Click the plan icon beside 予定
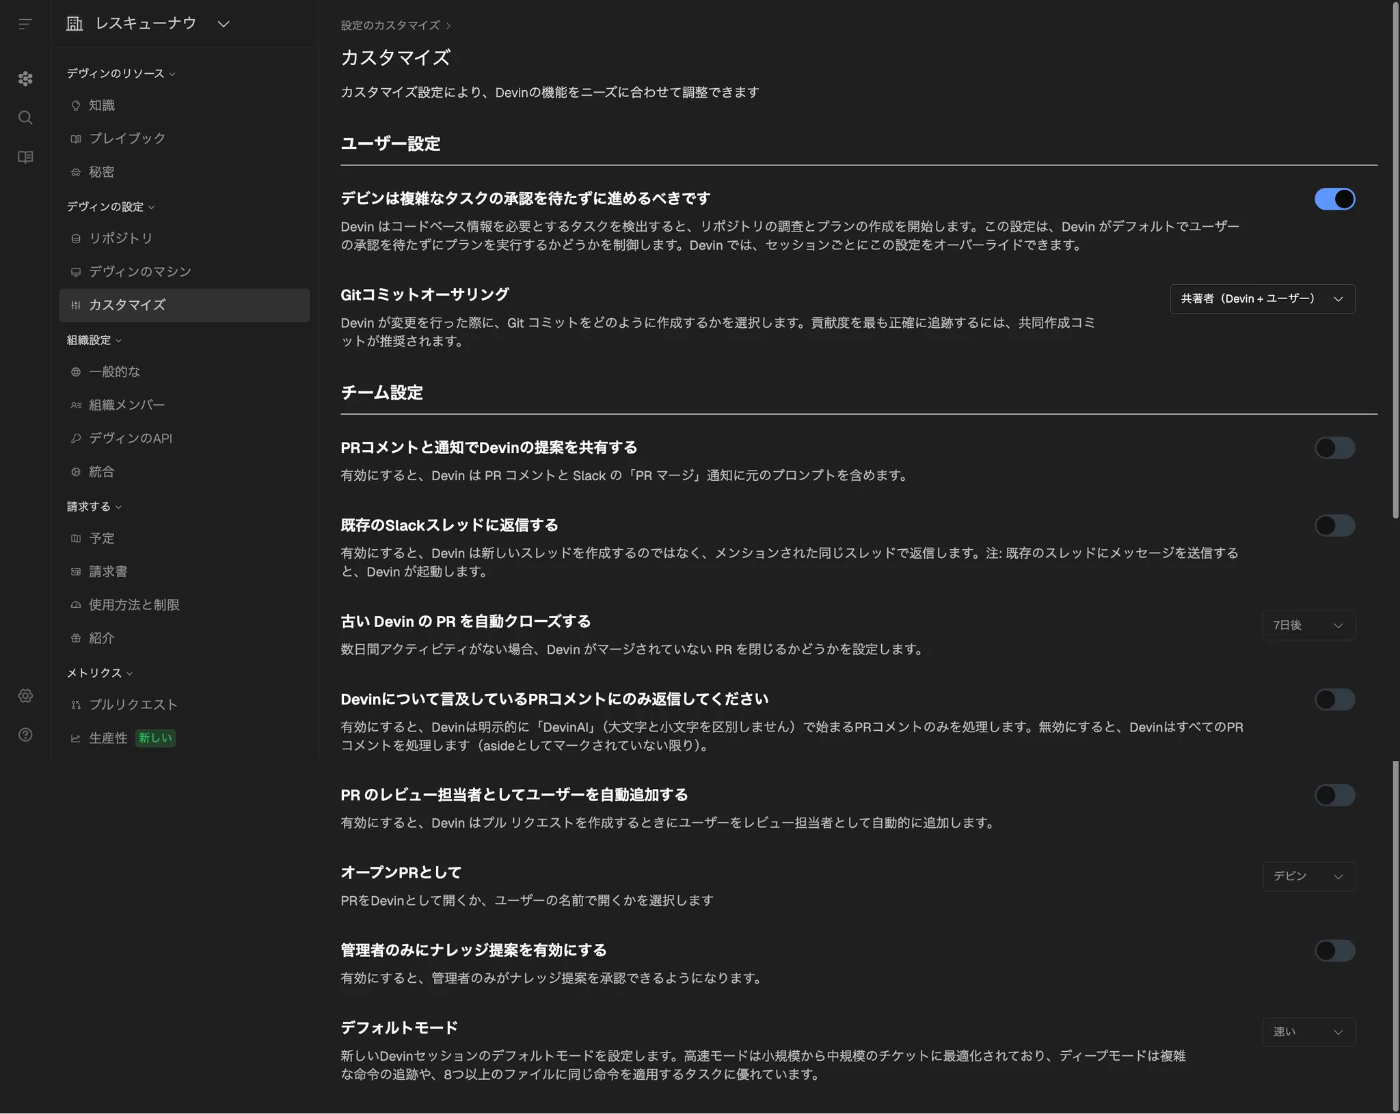The width and height of the screenshot is (1400, 1114). click(76, 538)
